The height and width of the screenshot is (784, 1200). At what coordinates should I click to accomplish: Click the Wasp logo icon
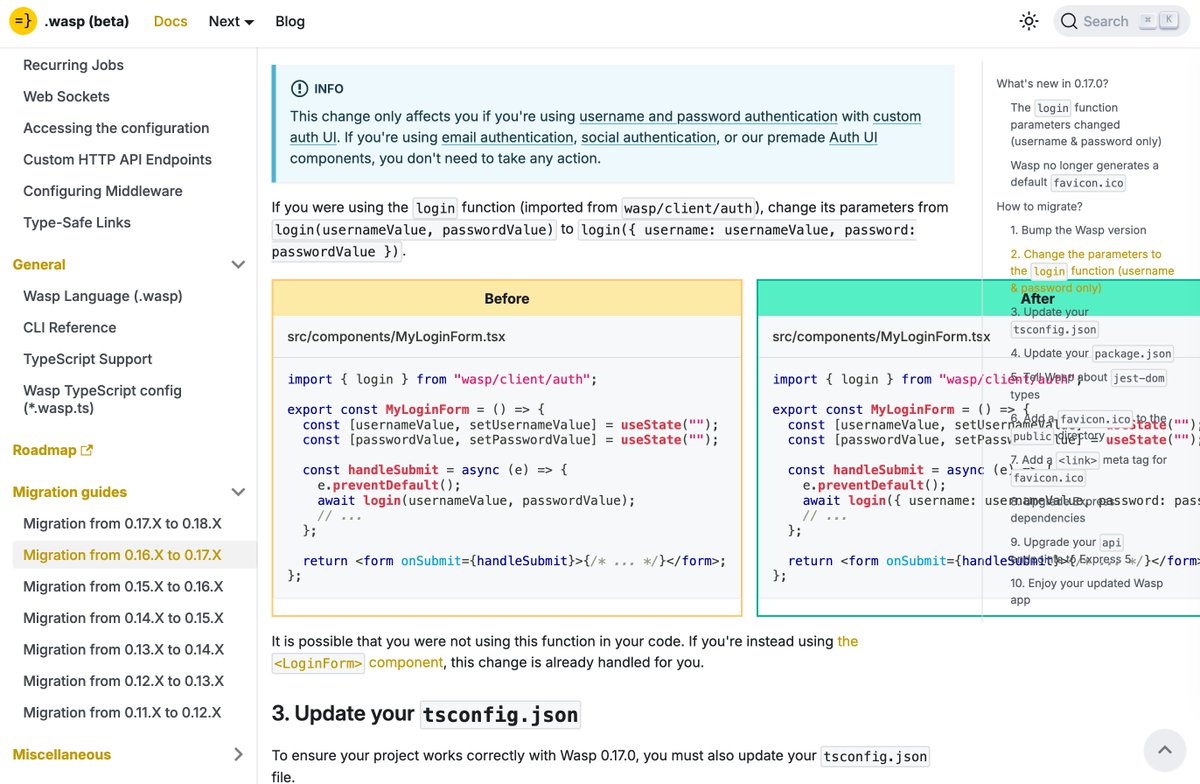pos(23,21)
